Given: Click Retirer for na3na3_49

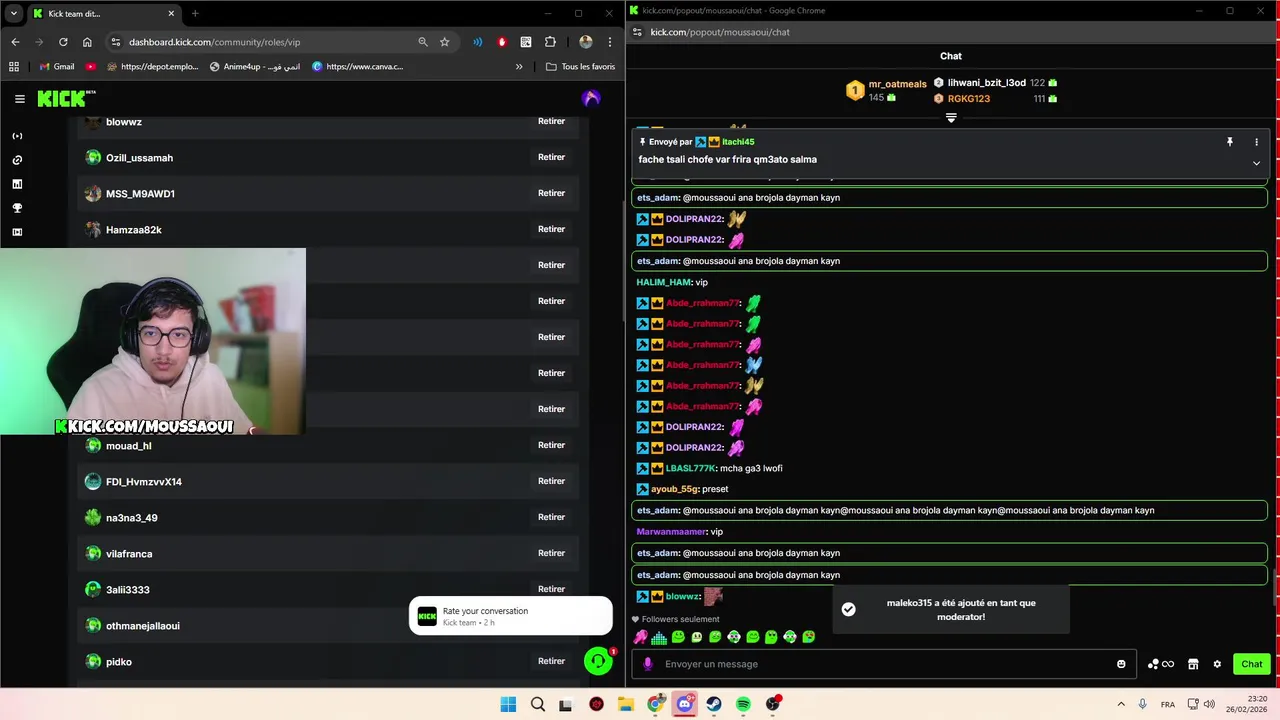Looking at the screenshot, I should 551,517.
